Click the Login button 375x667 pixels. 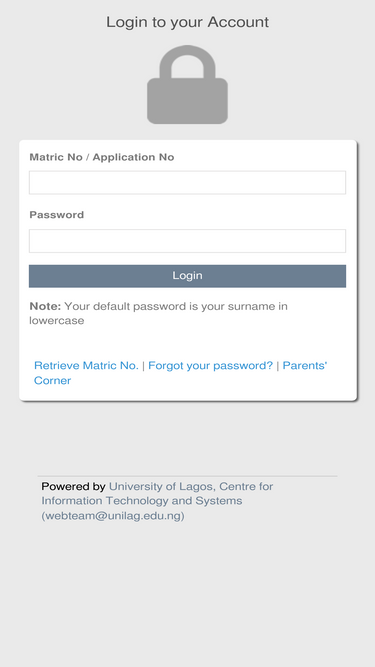[187, 276]
